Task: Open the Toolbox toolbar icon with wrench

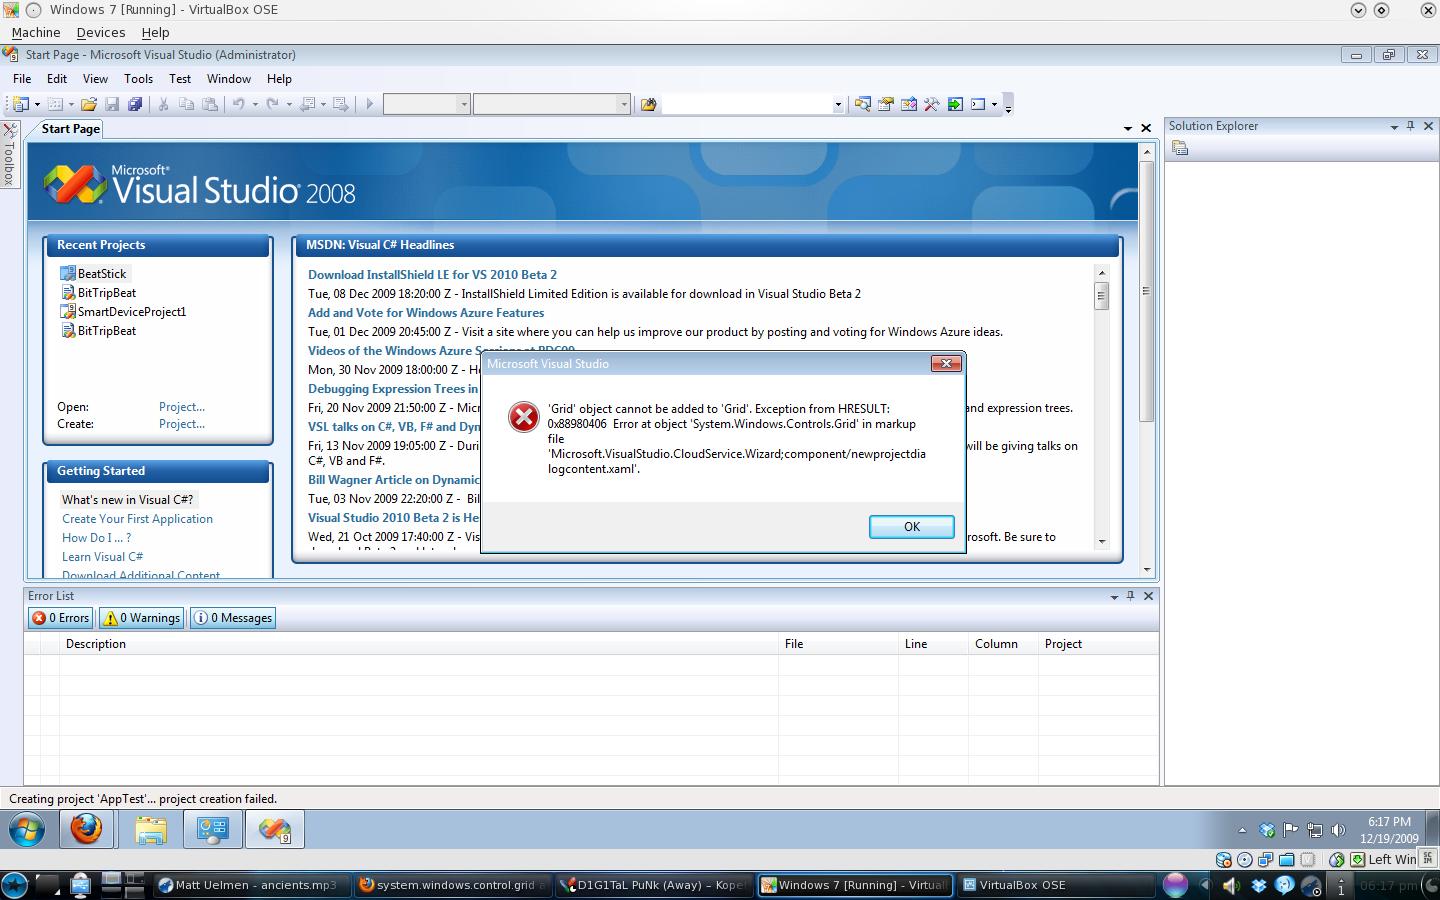Action: click(931, 104)
